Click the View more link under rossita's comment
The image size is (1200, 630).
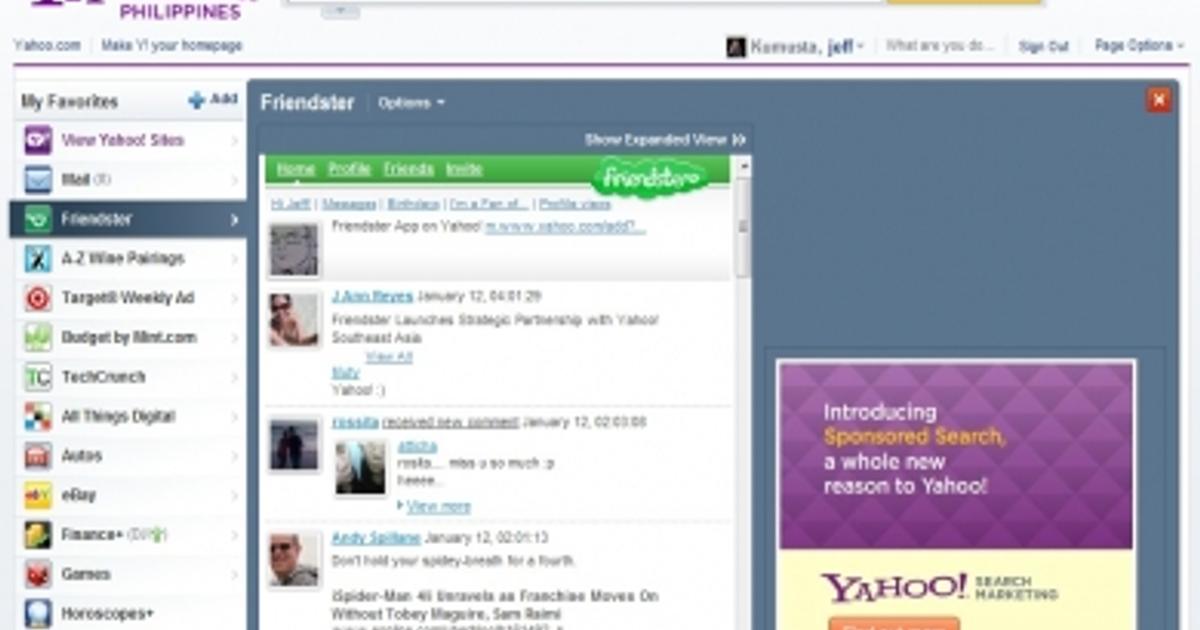point(438,507)
